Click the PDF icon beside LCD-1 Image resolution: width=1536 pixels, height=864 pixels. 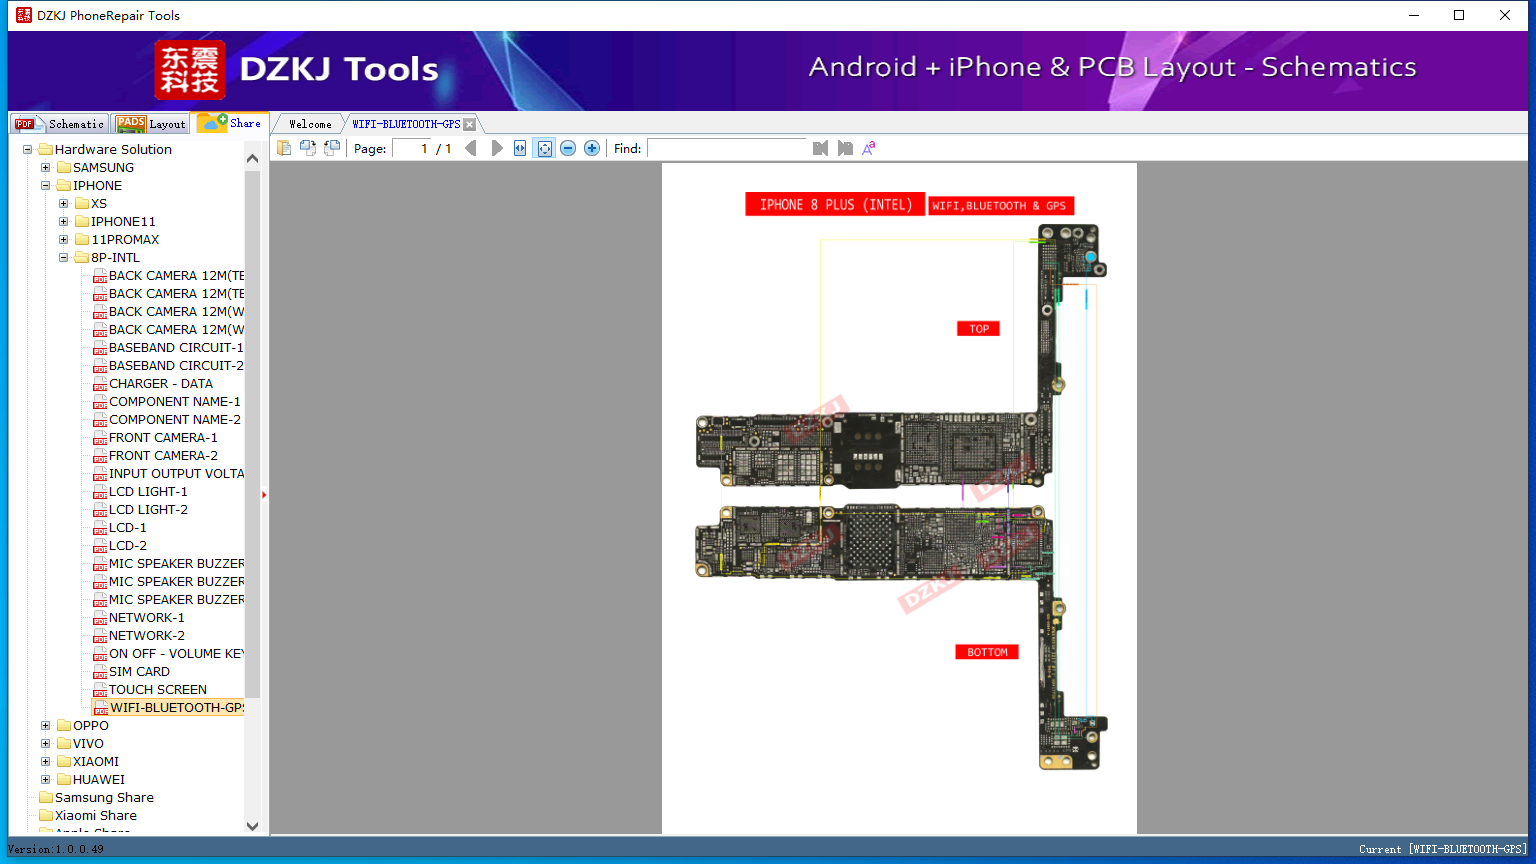click(x=100, y=528)
